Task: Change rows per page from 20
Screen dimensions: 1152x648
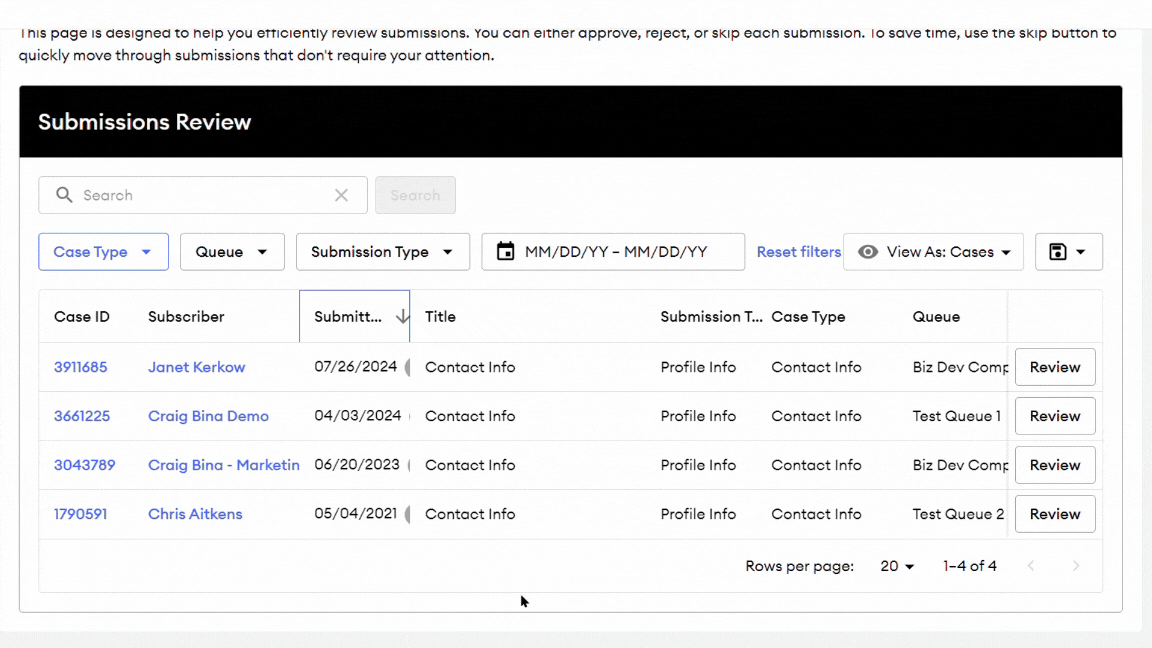Action: point(897,566)
